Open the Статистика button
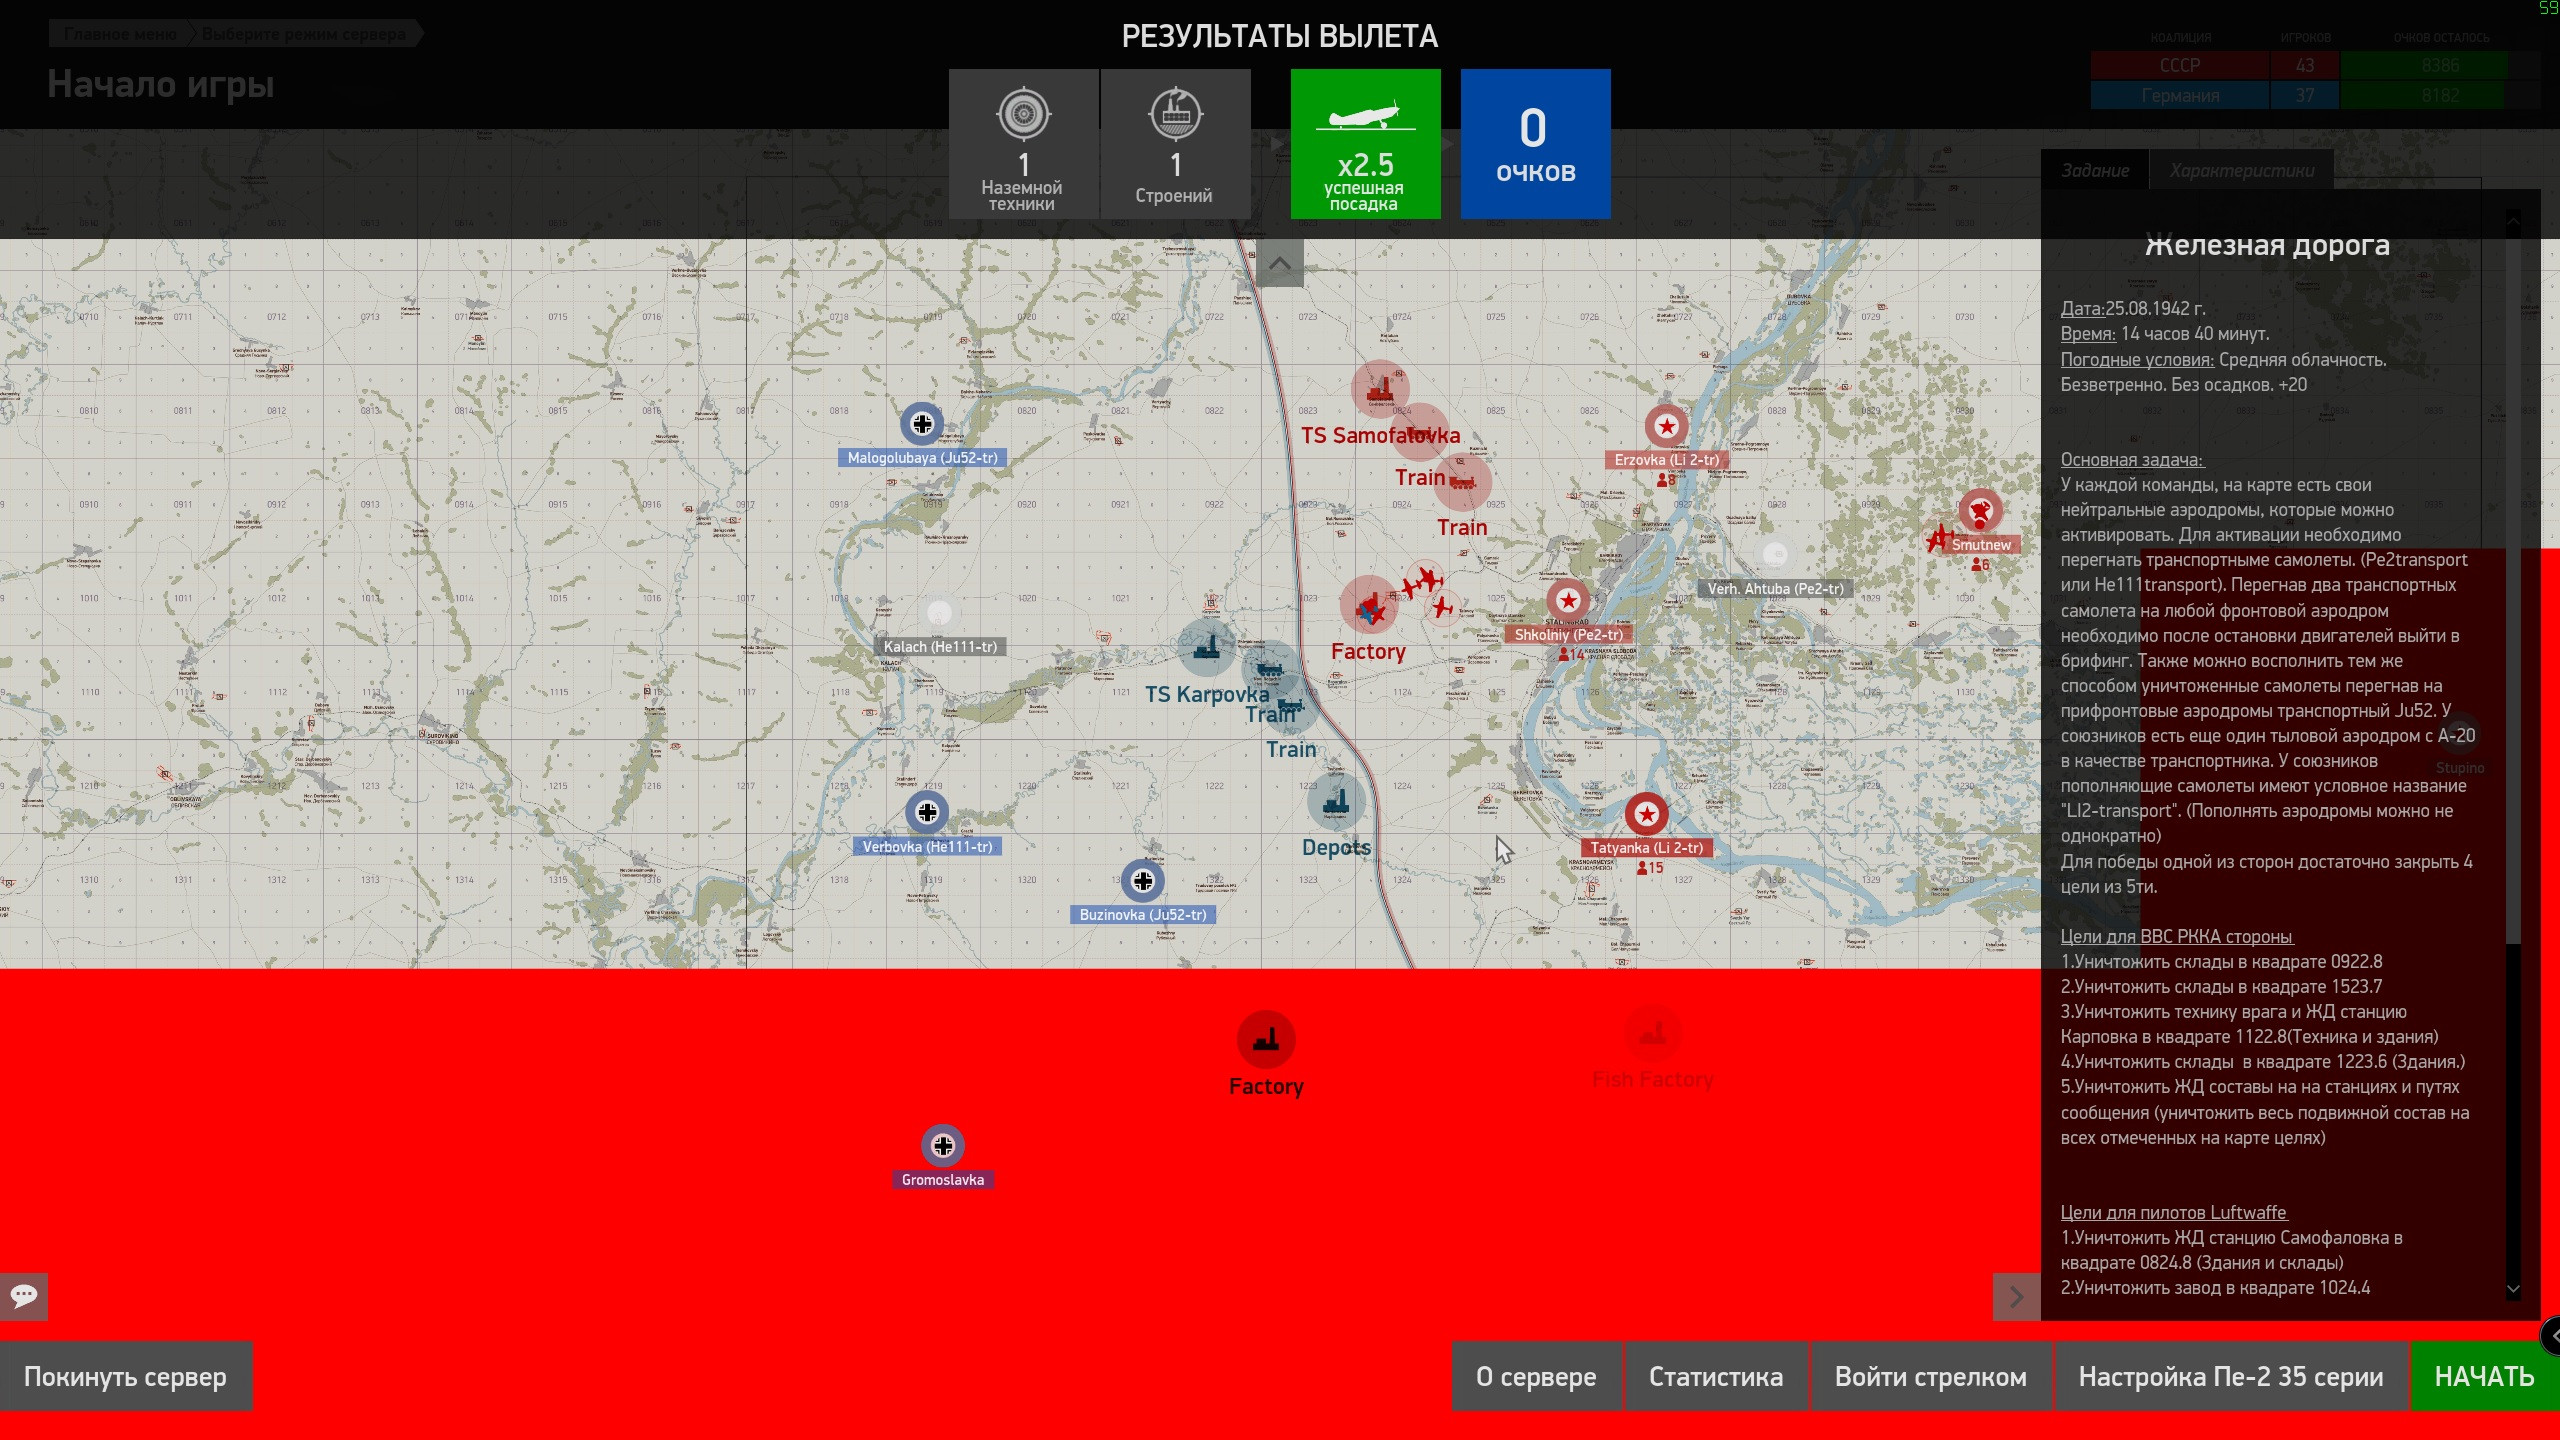 tap(1716, 1376)
